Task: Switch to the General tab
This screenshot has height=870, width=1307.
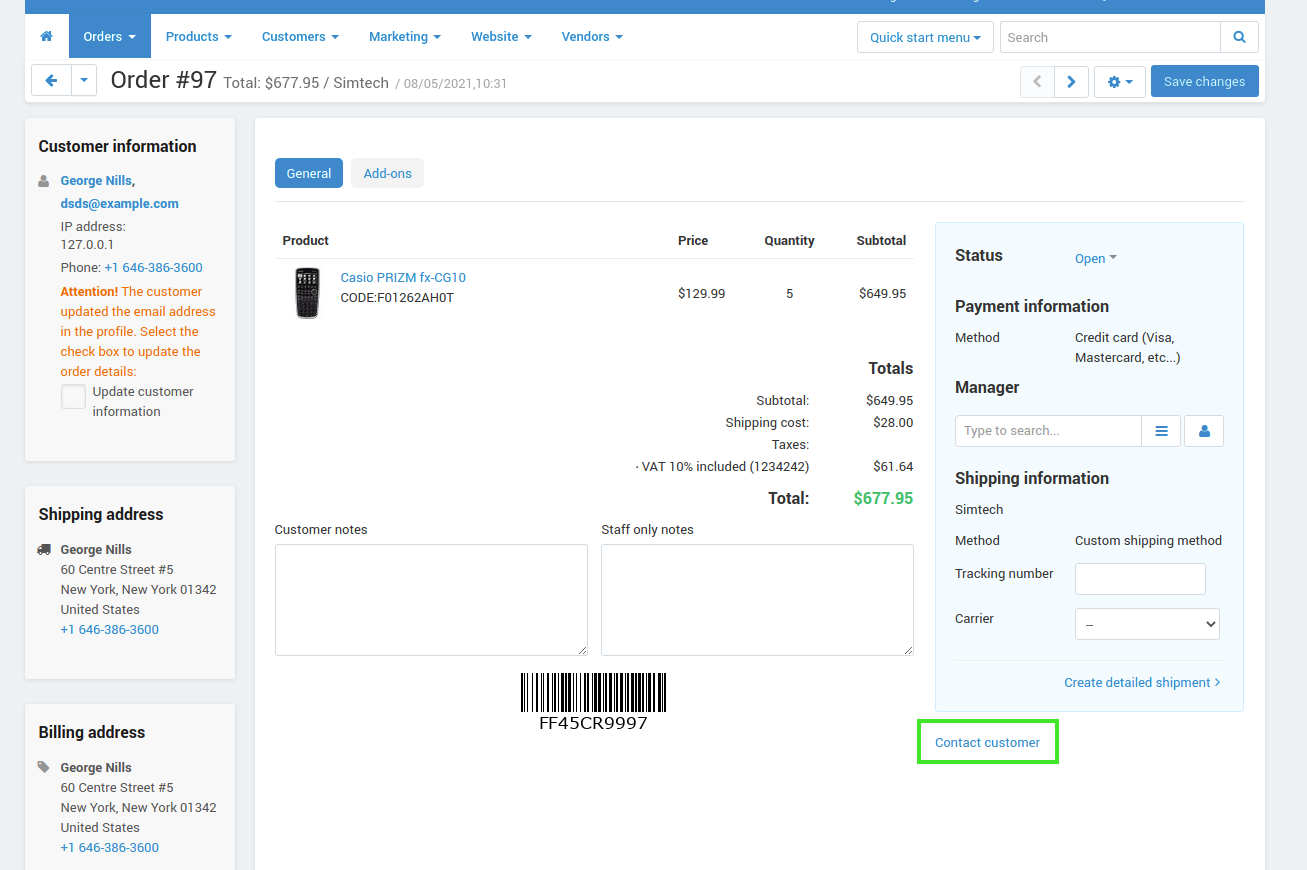Action: [x=309, y=173]
